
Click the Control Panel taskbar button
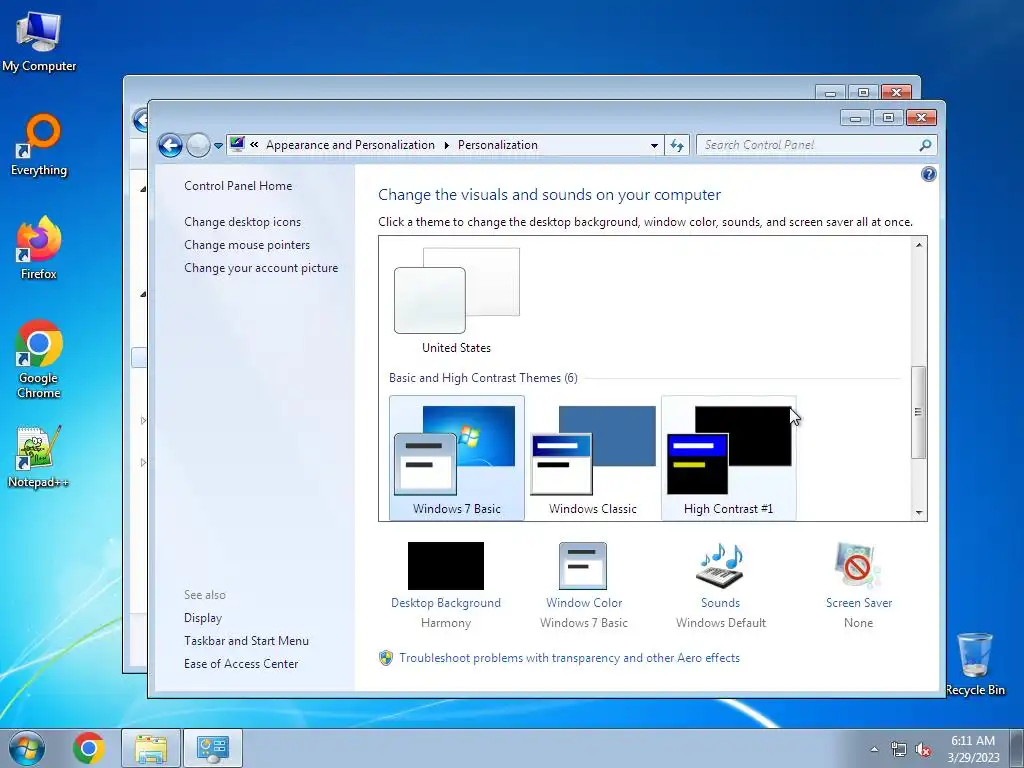point(213,748)
